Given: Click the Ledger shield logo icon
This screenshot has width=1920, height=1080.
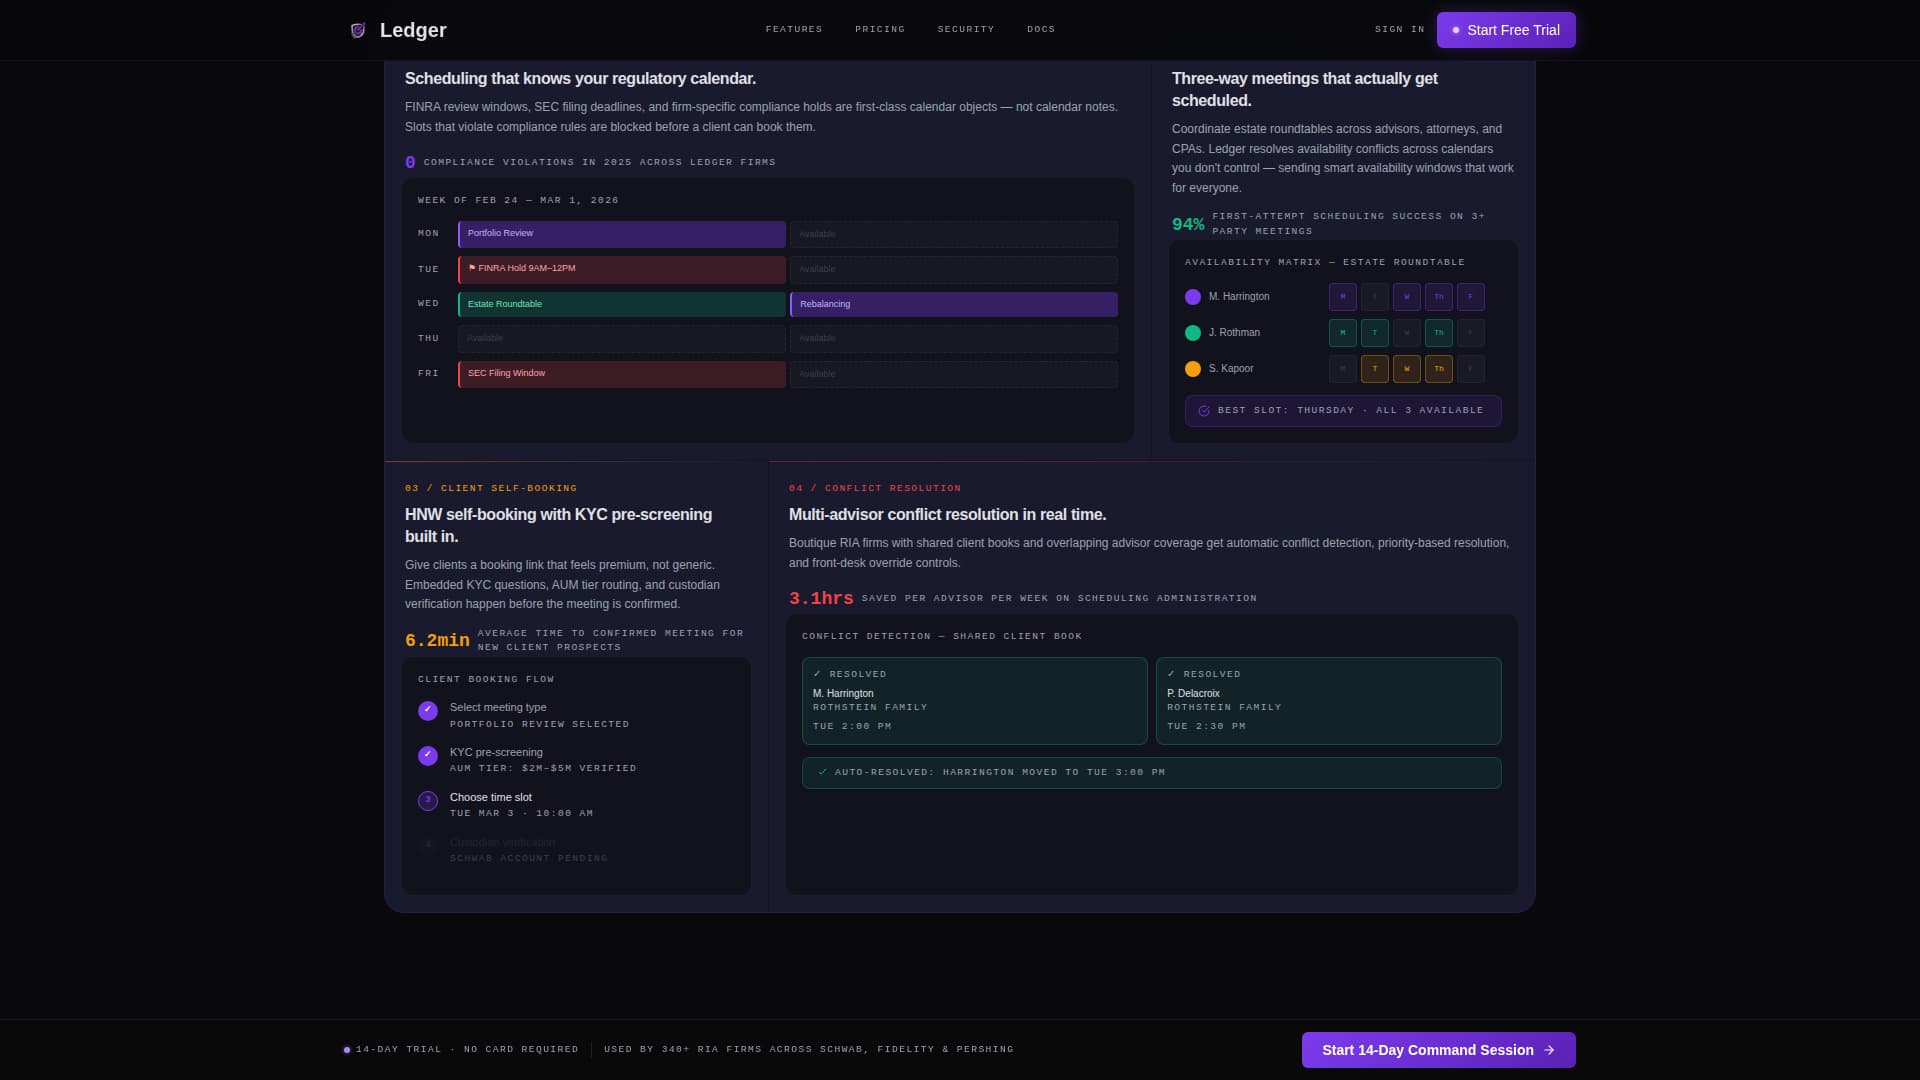Looking at the screenshot, I should (358, 30).
